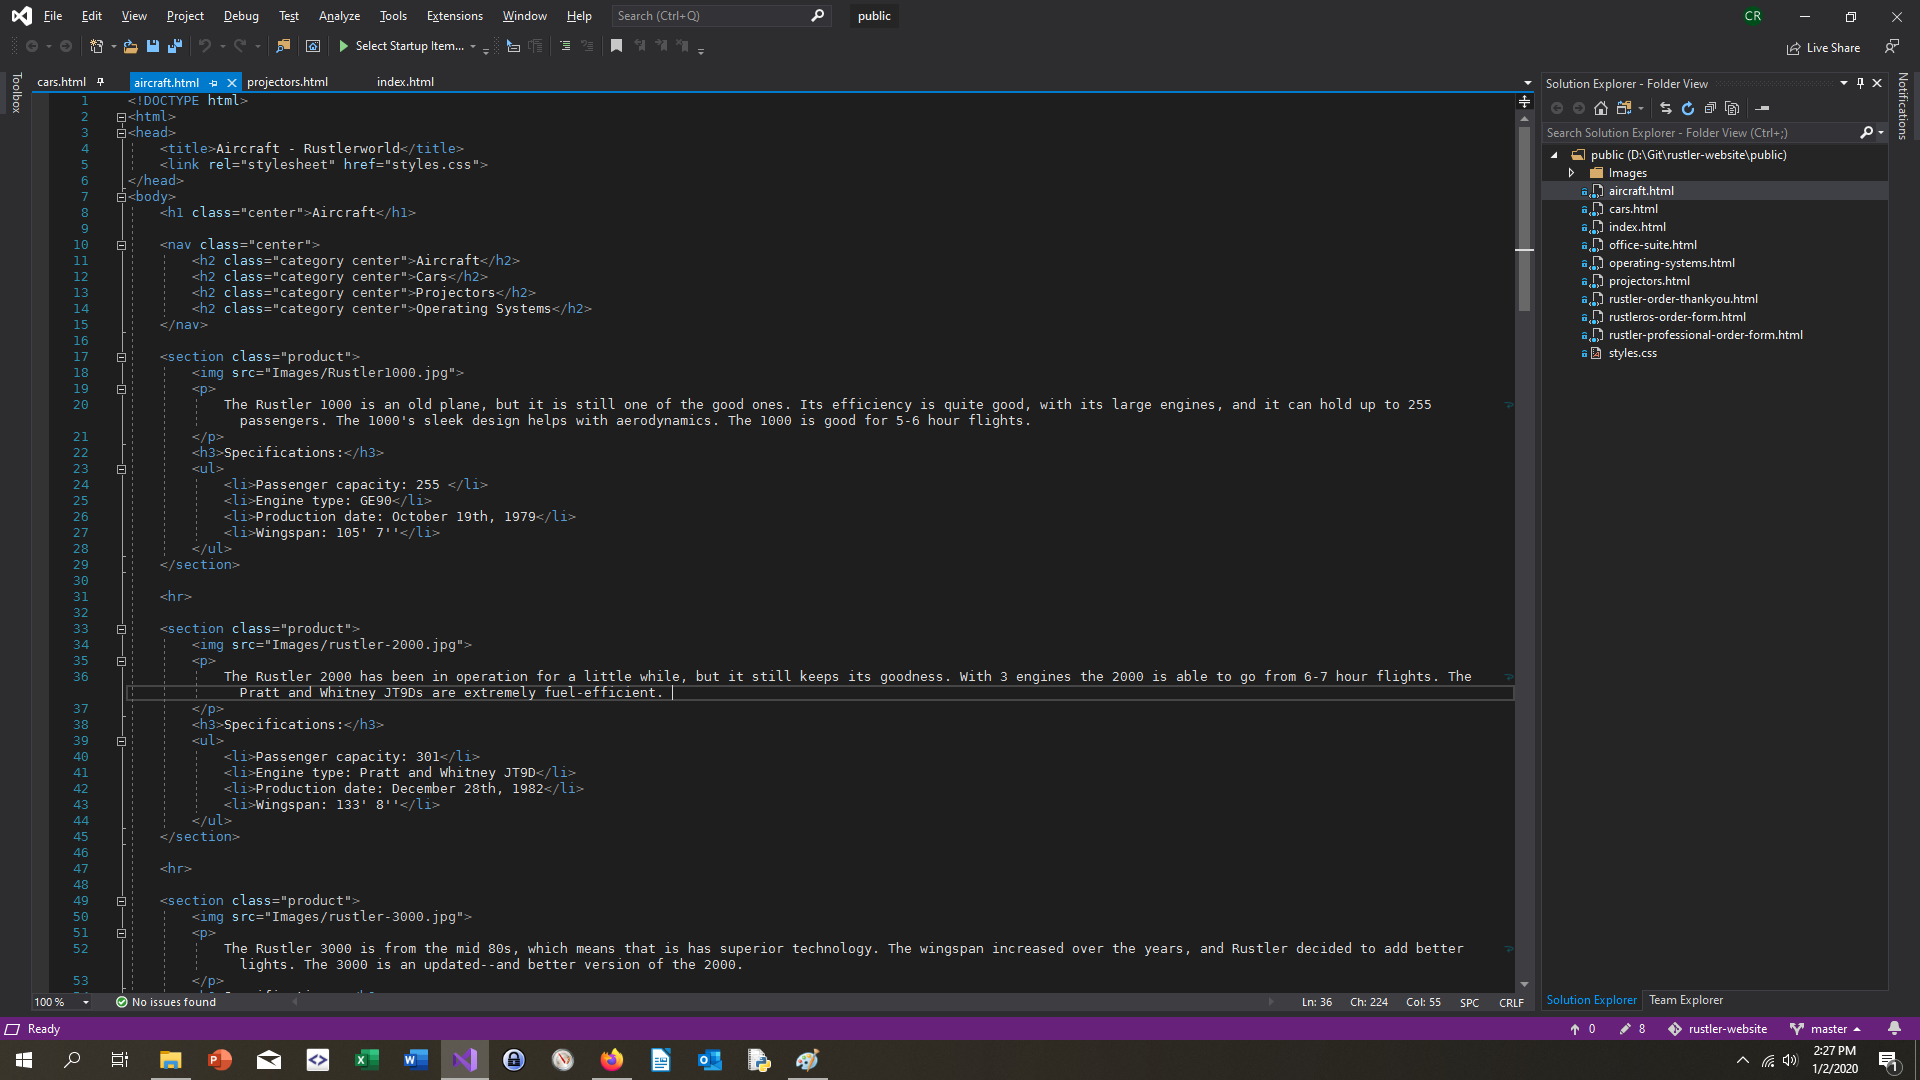The image size is (1920, 1080).
Task: Switch to the cars.html tab
Action: point(61,82)
